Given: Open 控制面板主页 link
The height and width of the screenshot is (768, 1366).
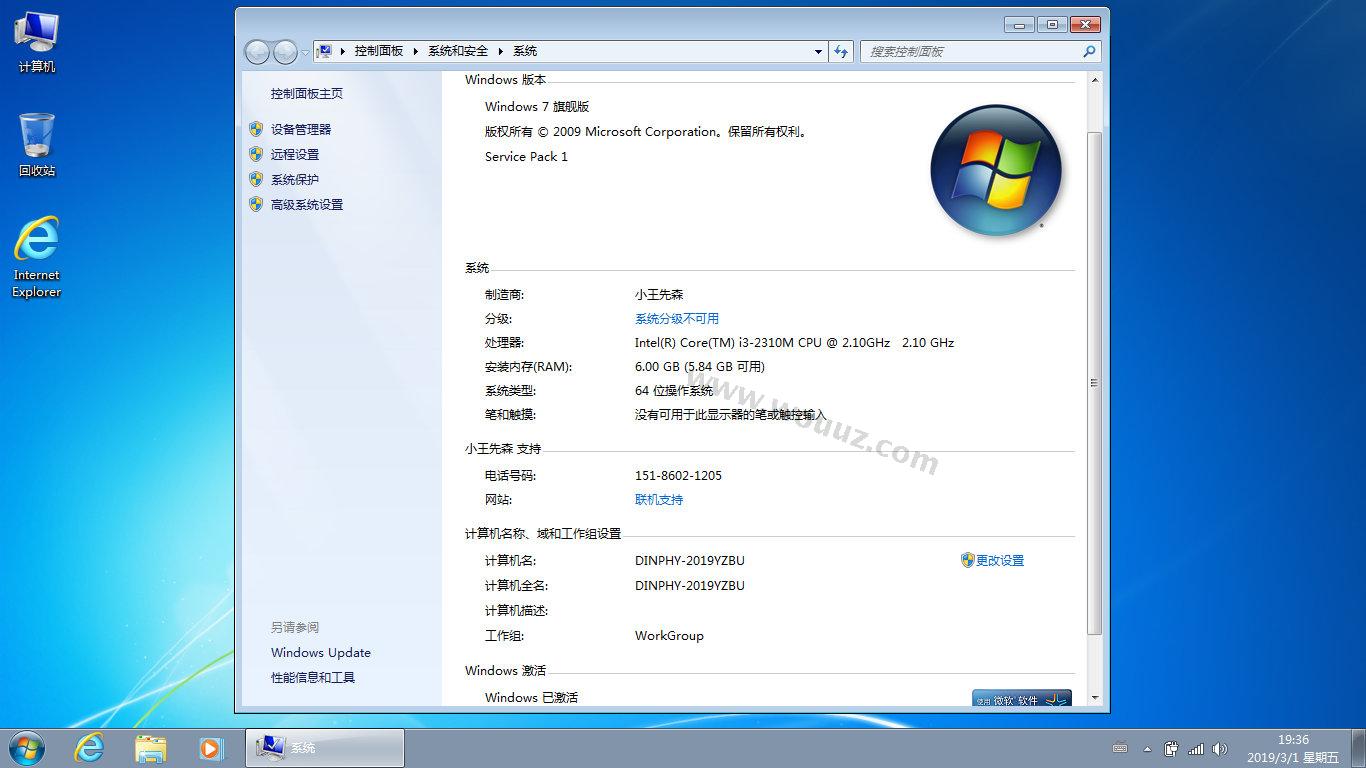Looking at the screenshot, I should [307, 94].
